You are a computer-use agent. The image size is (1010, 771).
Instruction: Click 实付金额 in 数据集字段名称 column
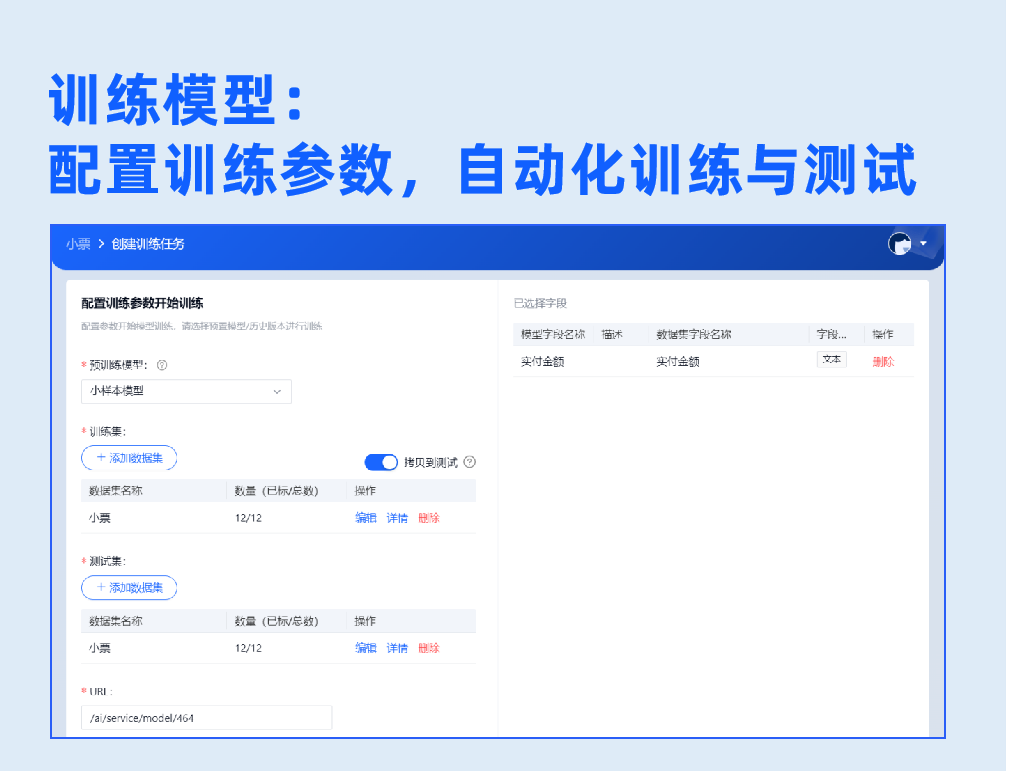(x=678, y=361)
